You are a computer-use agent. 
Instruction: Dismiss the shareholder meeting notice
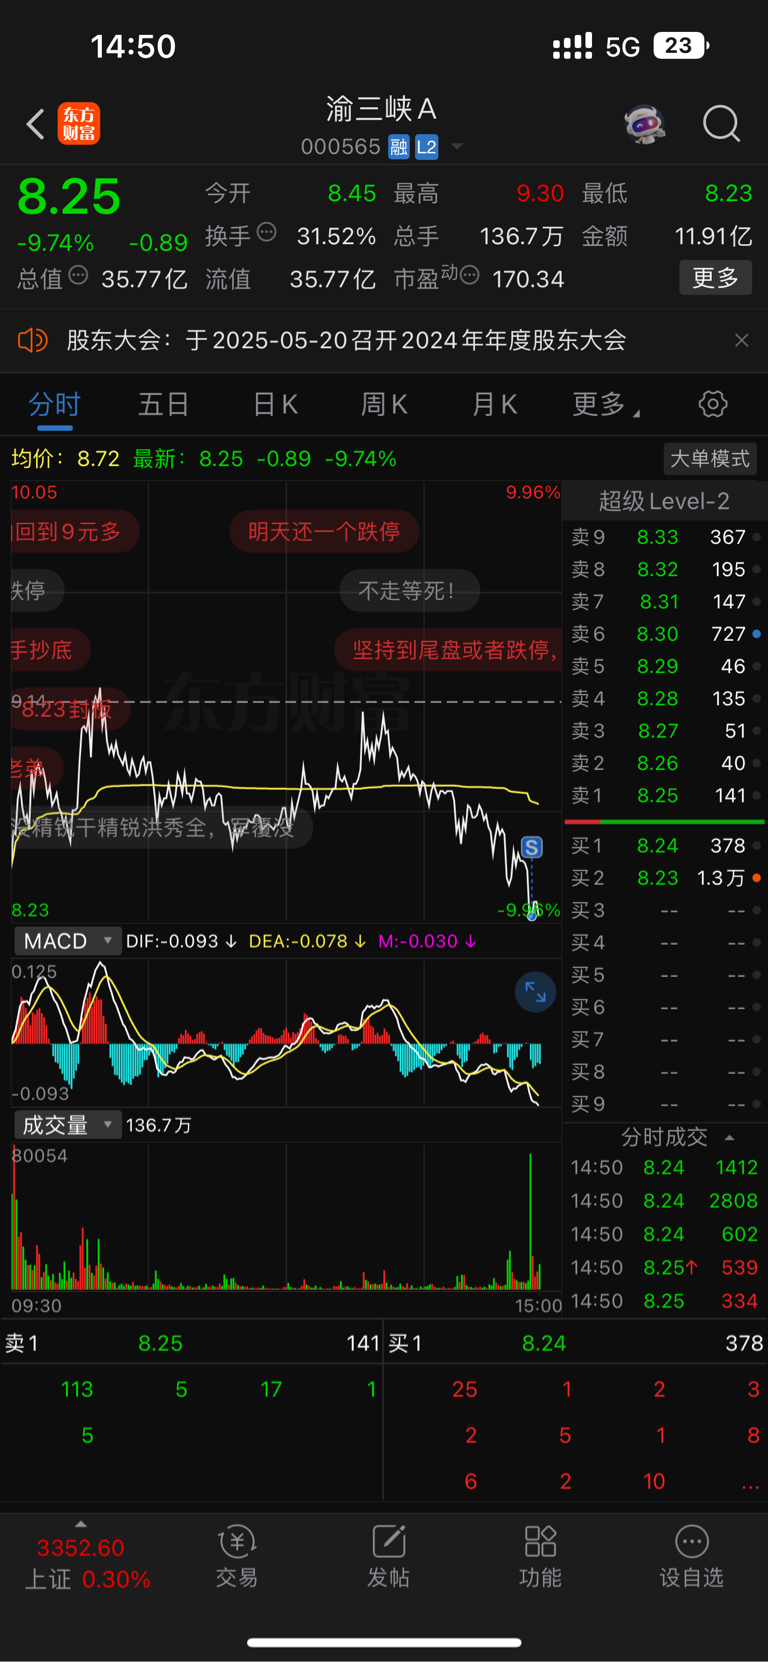point(741,341)
